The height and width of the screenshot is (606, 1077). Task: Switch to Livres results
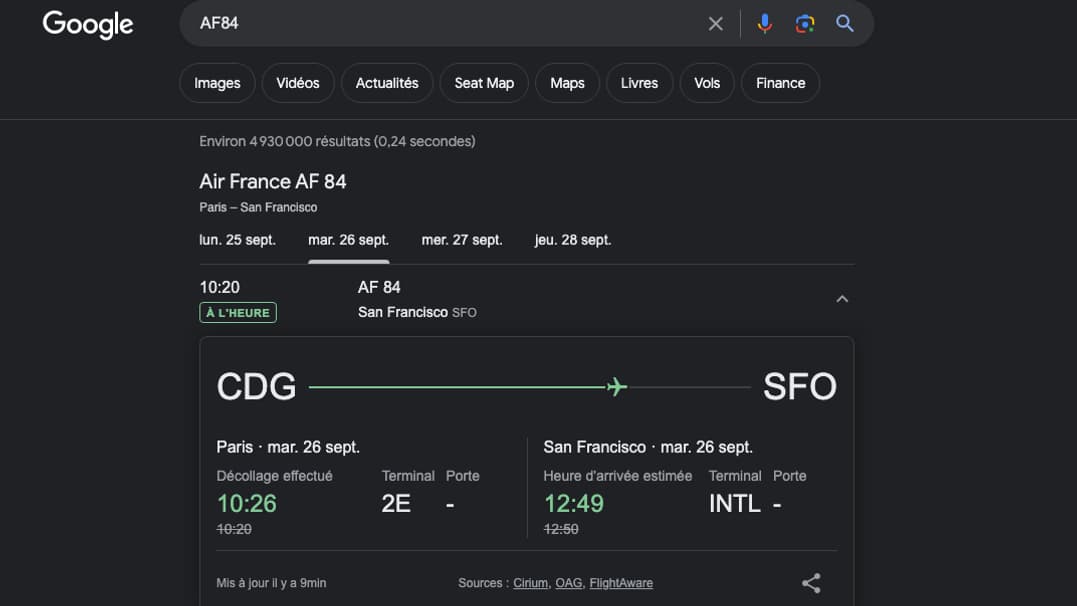(x=639, y=83)
